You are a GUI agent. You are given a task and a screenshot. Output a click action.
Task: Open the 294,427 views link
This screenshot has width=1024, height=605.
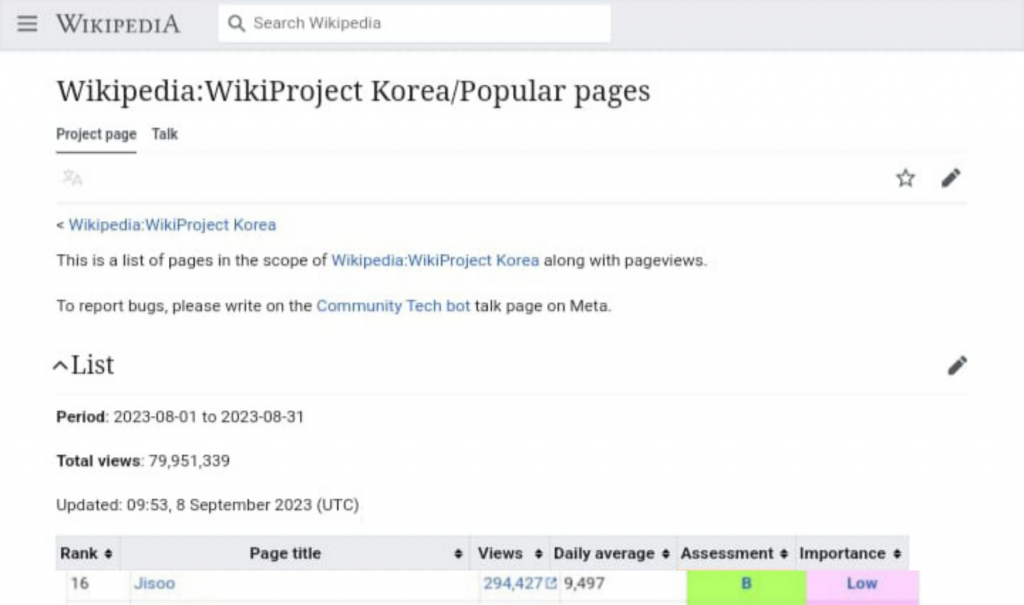519,583
